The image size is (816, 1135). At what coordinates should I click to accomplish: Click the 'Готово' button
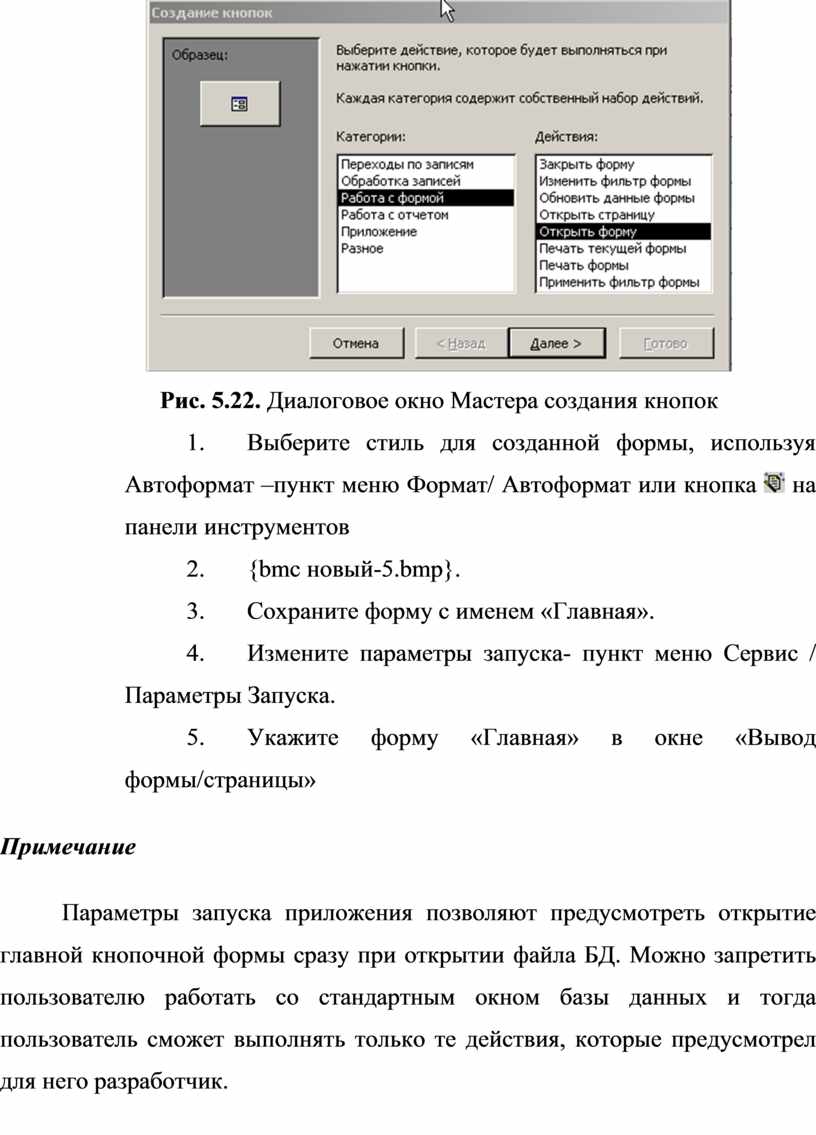click(666, 343)
